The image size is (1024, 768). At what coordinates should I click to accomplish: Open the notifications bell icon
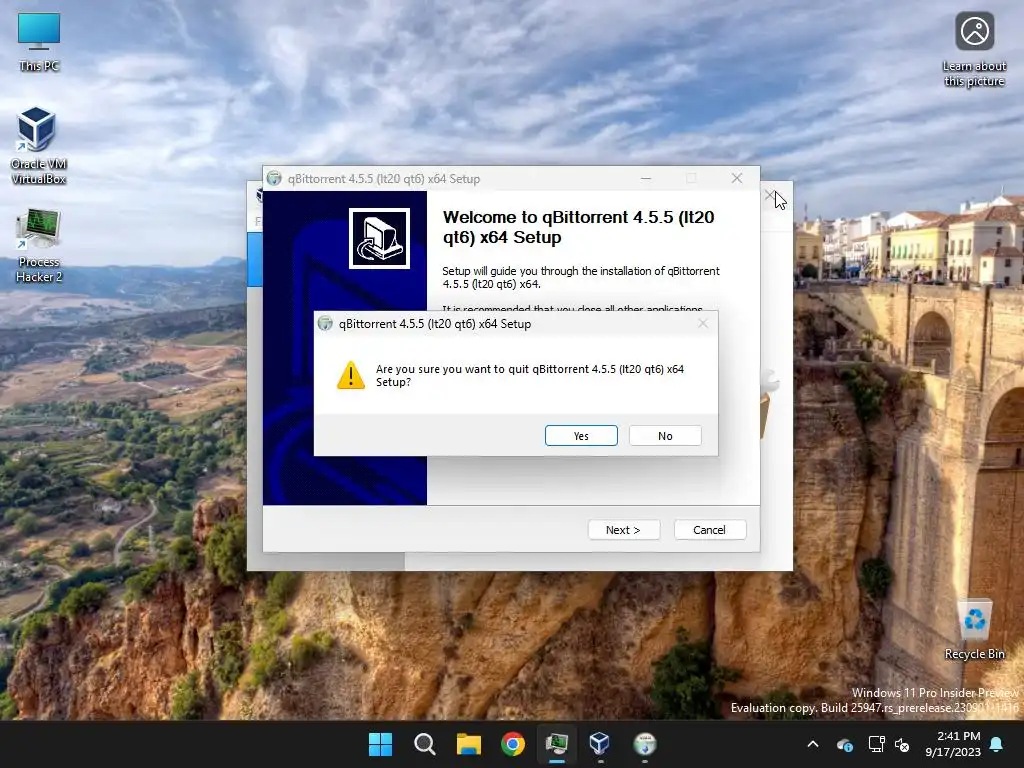(x=997, y=744)
